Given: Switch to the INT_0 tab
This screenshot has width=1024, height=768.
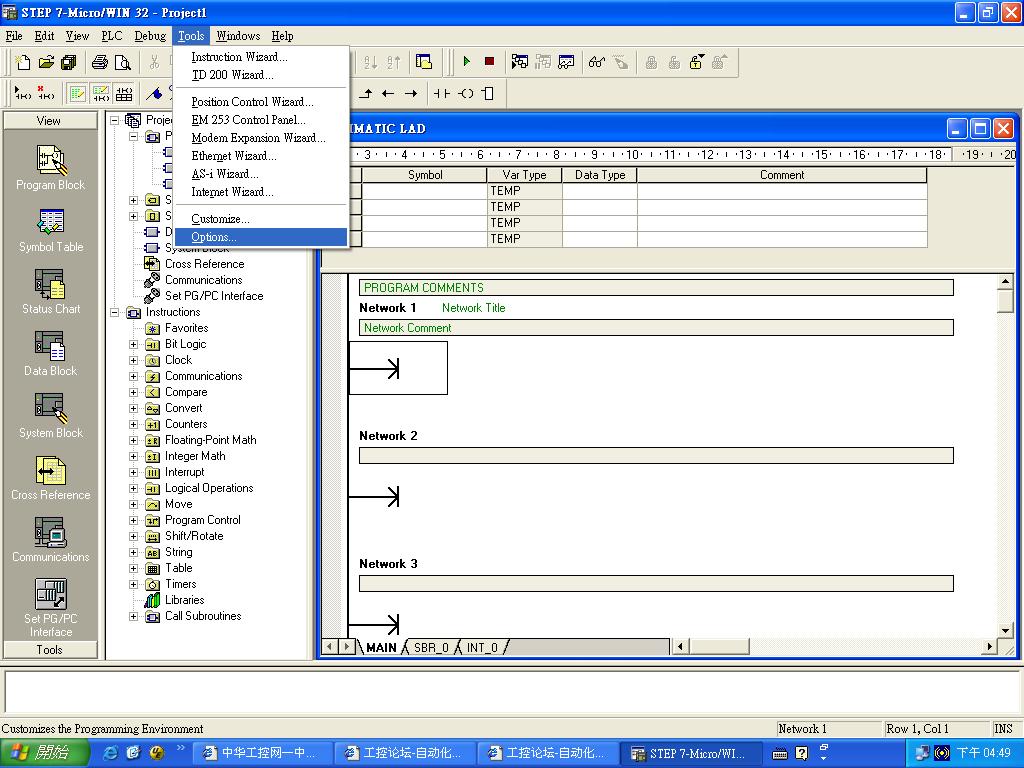Looking at the screenshot, I should point(482,648).
